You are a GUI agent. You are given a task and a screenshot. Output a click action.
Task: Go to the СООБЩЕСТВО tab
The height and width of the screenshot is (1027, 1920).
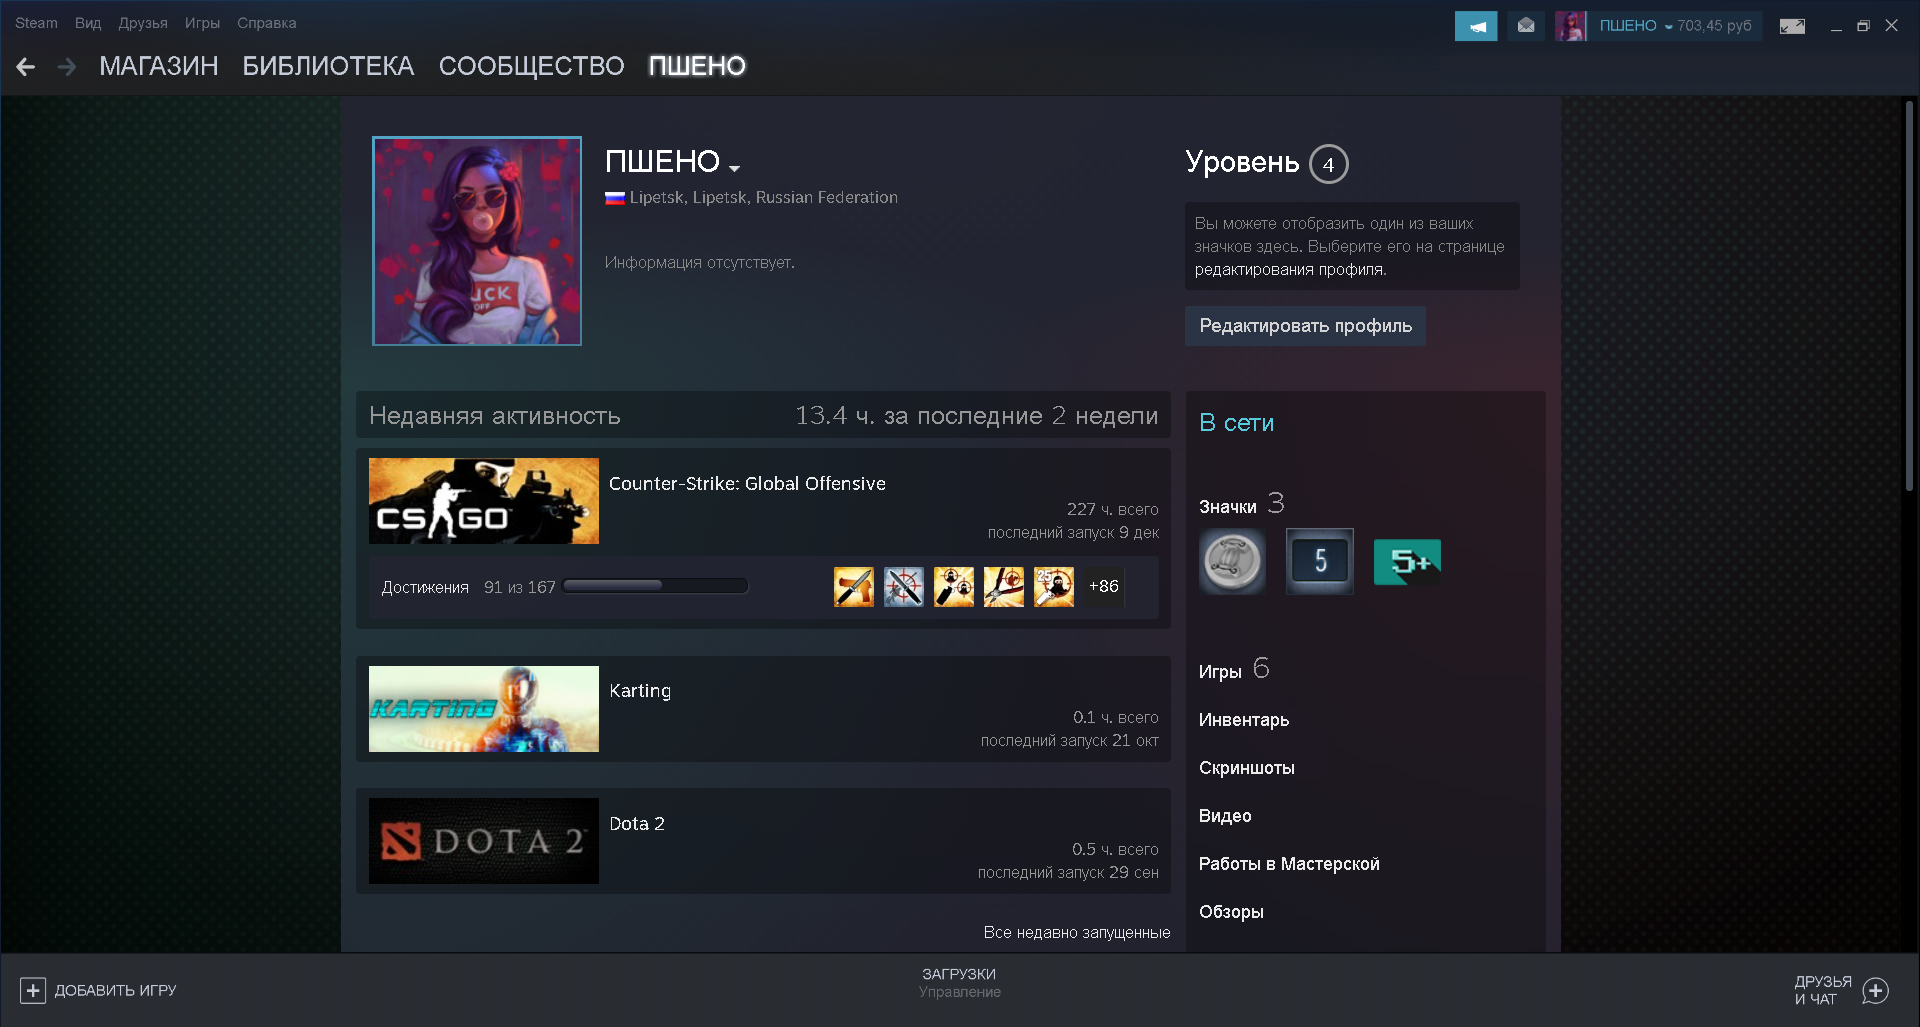[531, 66]
